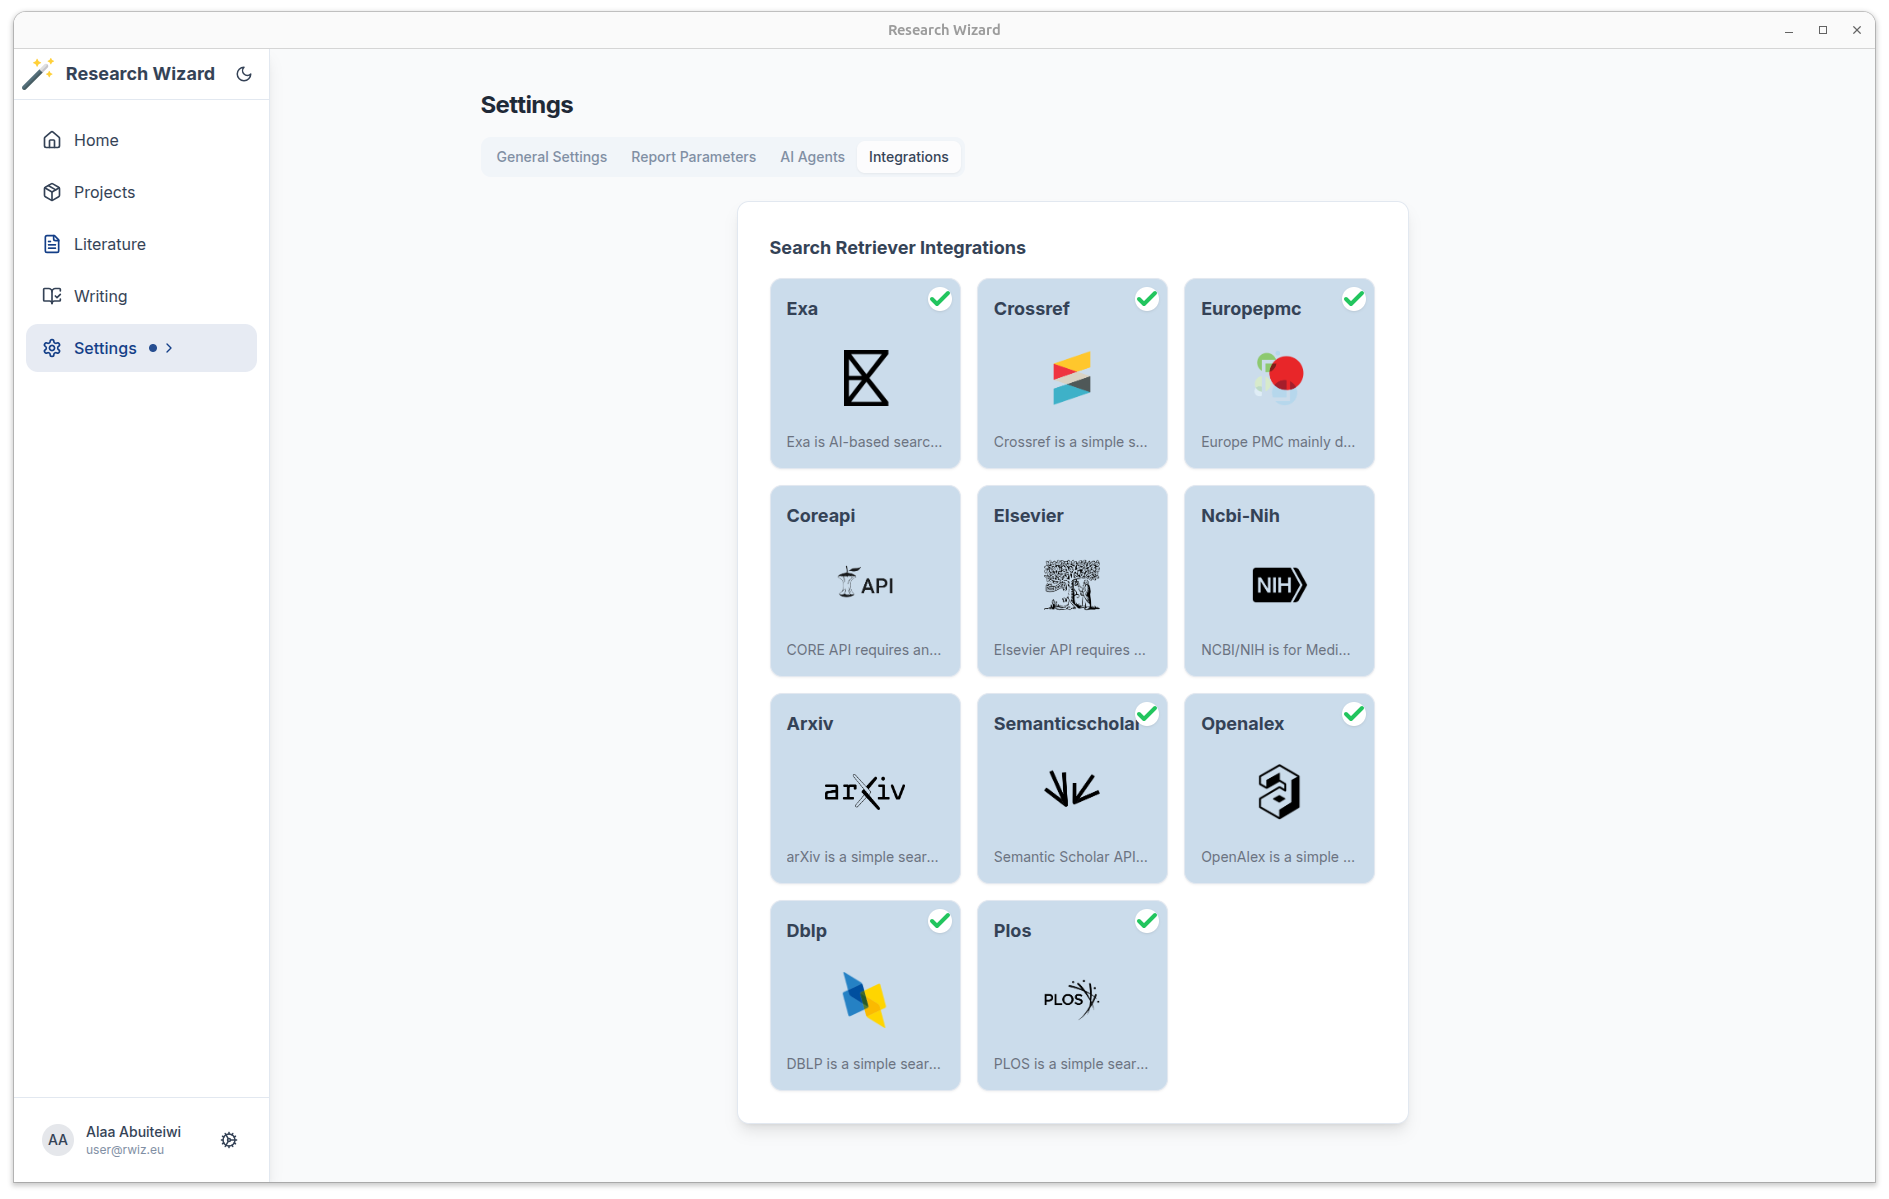Open user account gear menu
1889x1199 pixels.
[229, 1140]
